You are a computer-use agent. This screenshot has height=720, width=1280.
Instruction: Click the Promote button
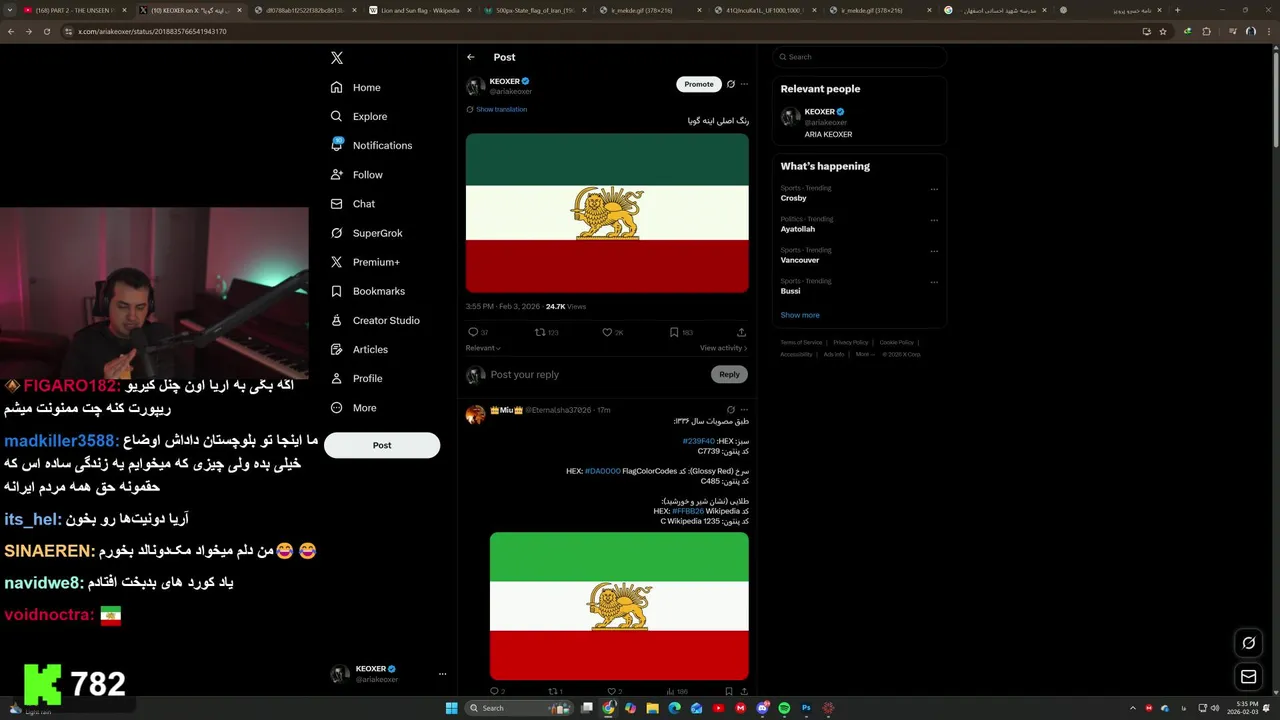pos(699,84)
